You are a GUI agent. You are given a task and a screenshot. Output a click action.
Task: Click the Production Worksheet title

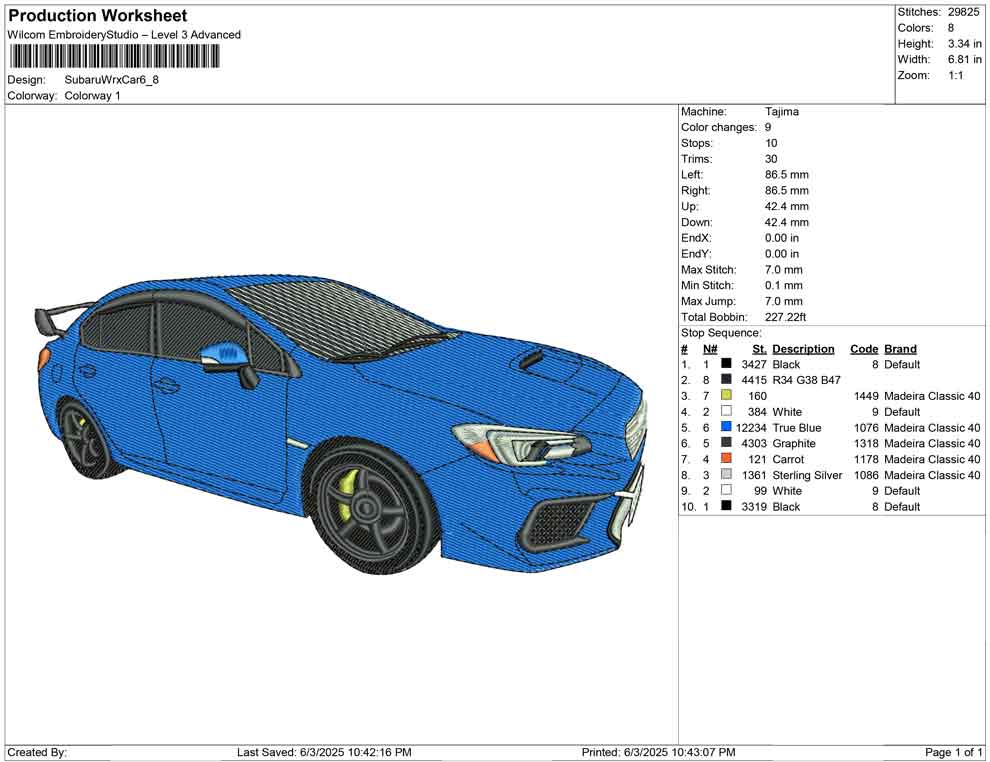(x=97, y=16)
